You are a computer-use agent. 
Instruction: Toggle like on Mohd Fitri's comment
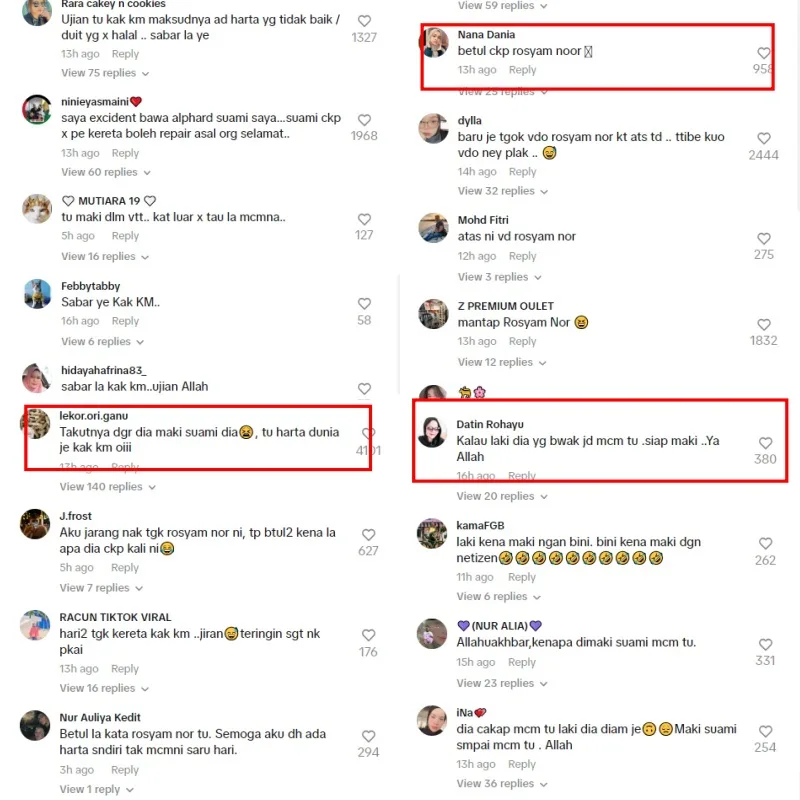click(763, 238)
